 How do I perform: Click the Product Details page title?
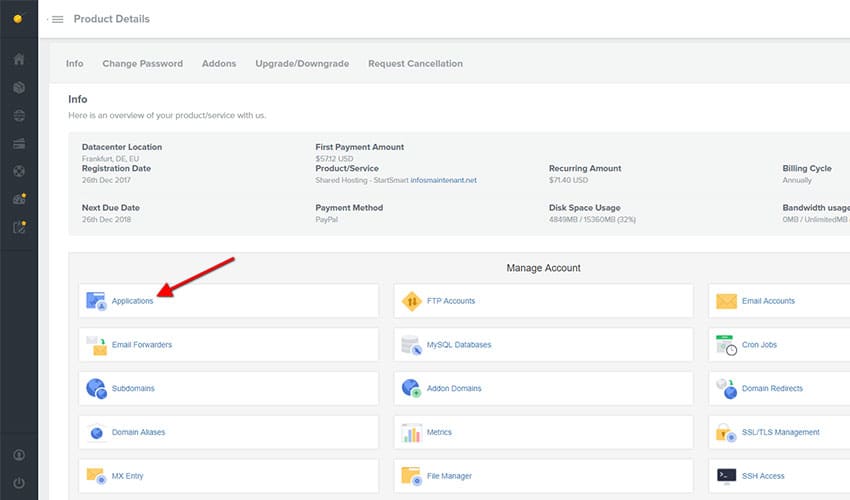tap(112, 19)
